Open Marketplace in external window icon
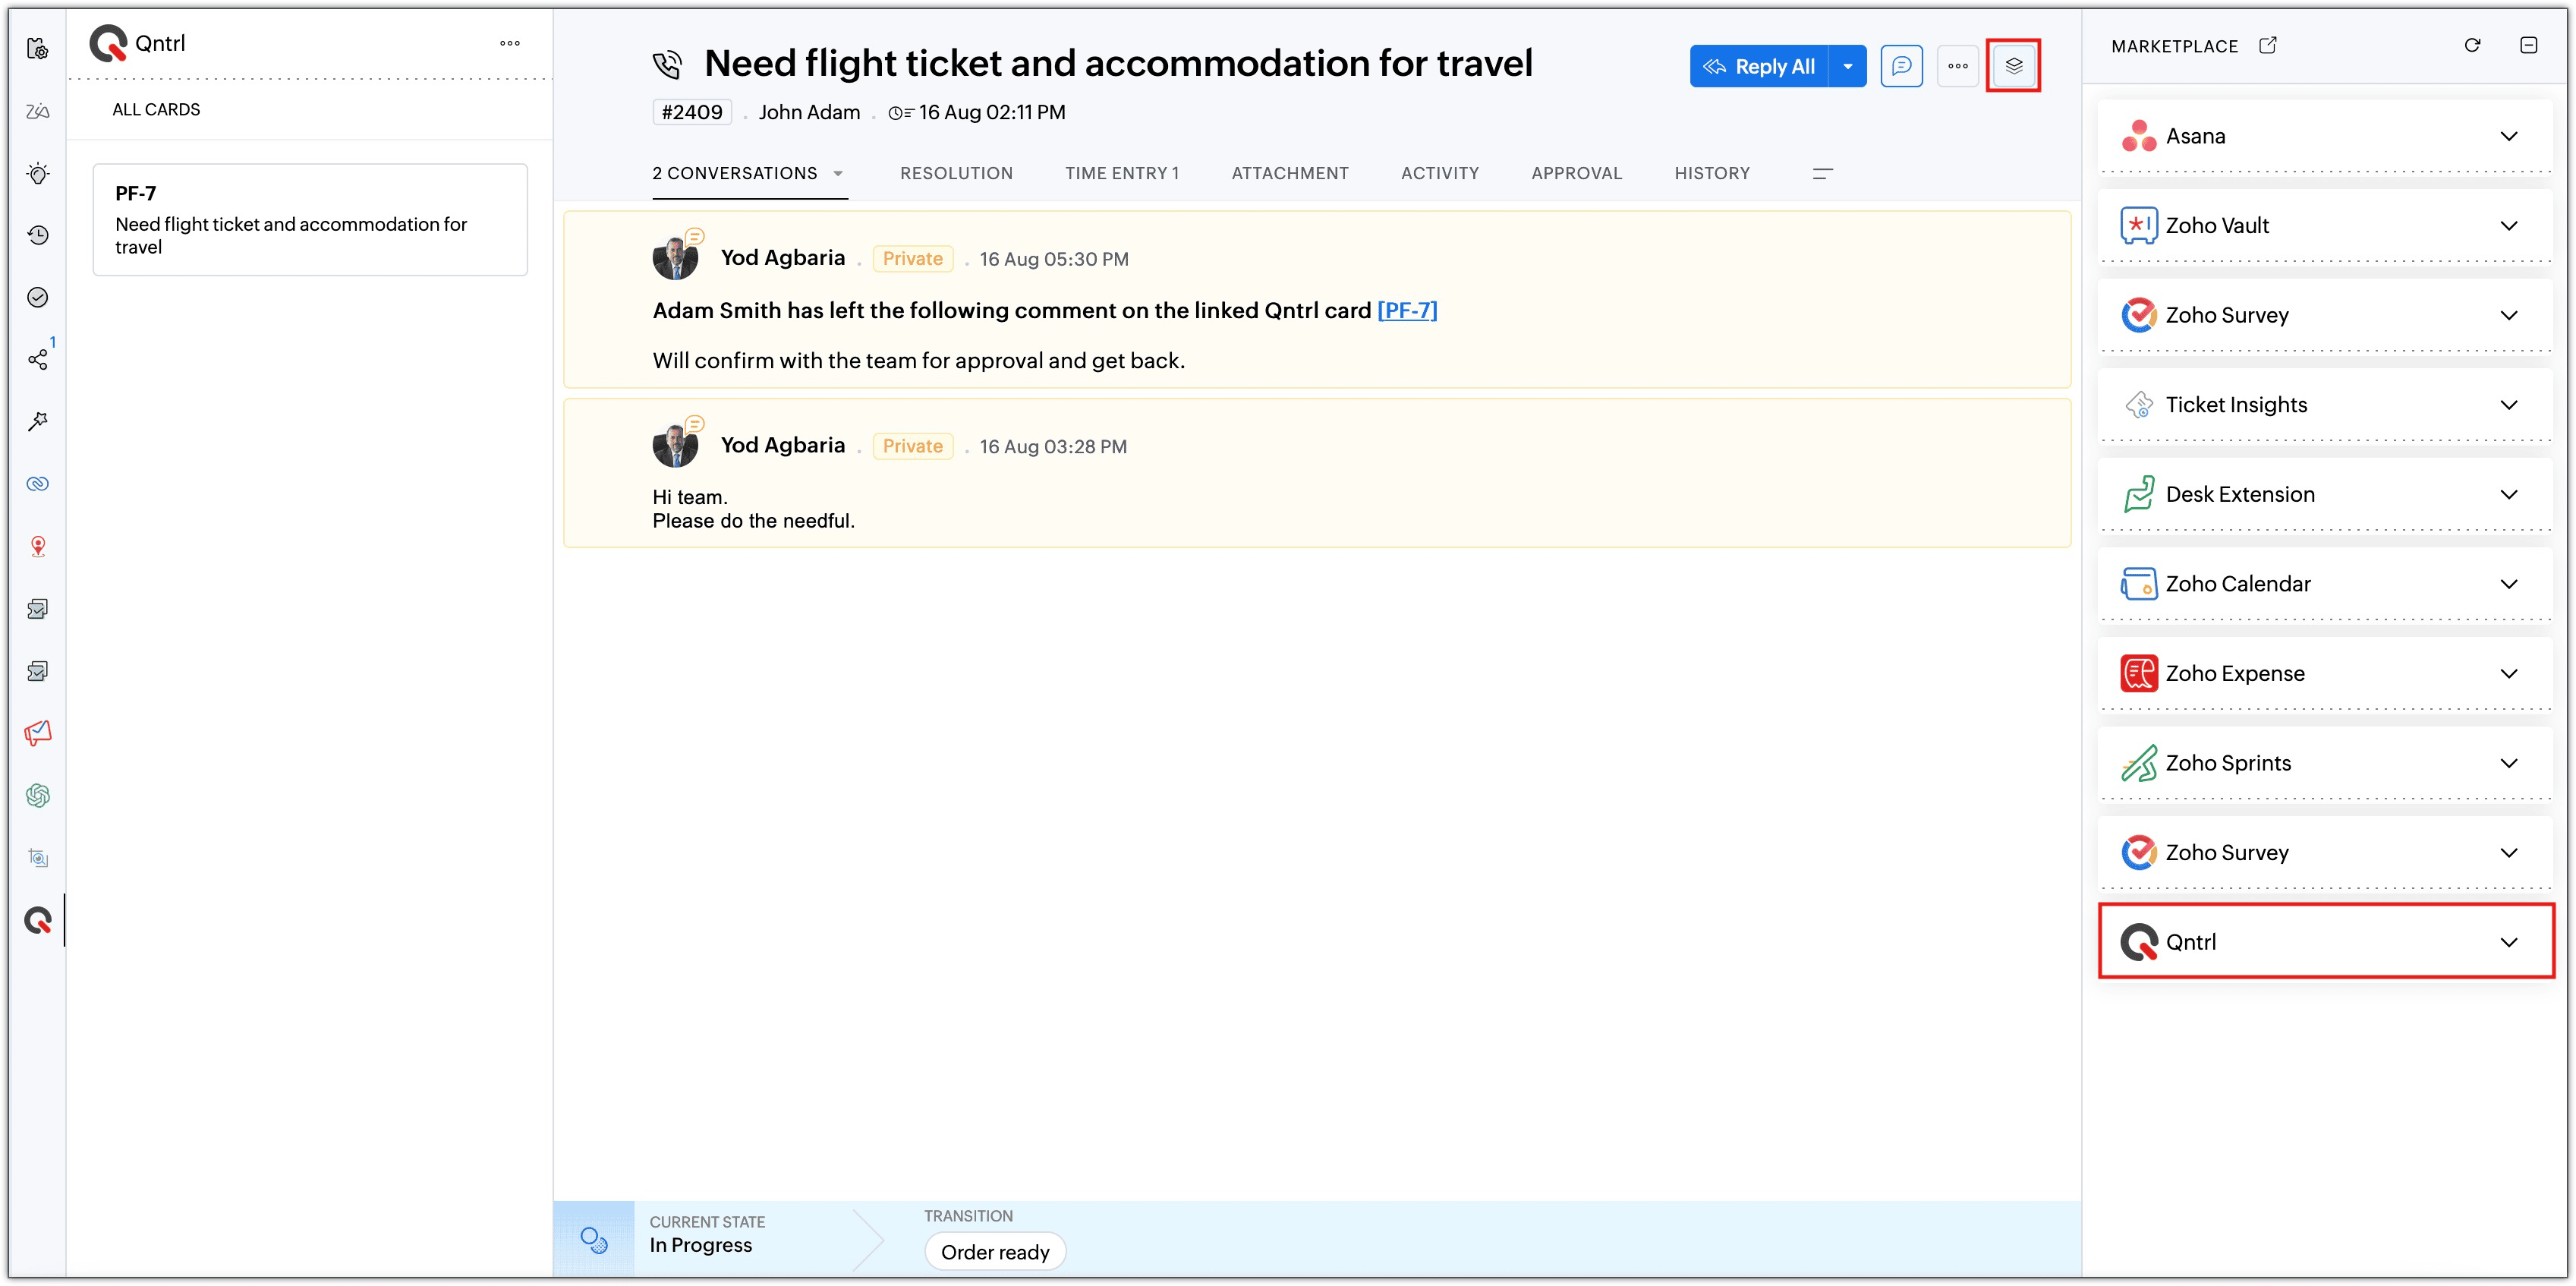 click(2268, 45)
